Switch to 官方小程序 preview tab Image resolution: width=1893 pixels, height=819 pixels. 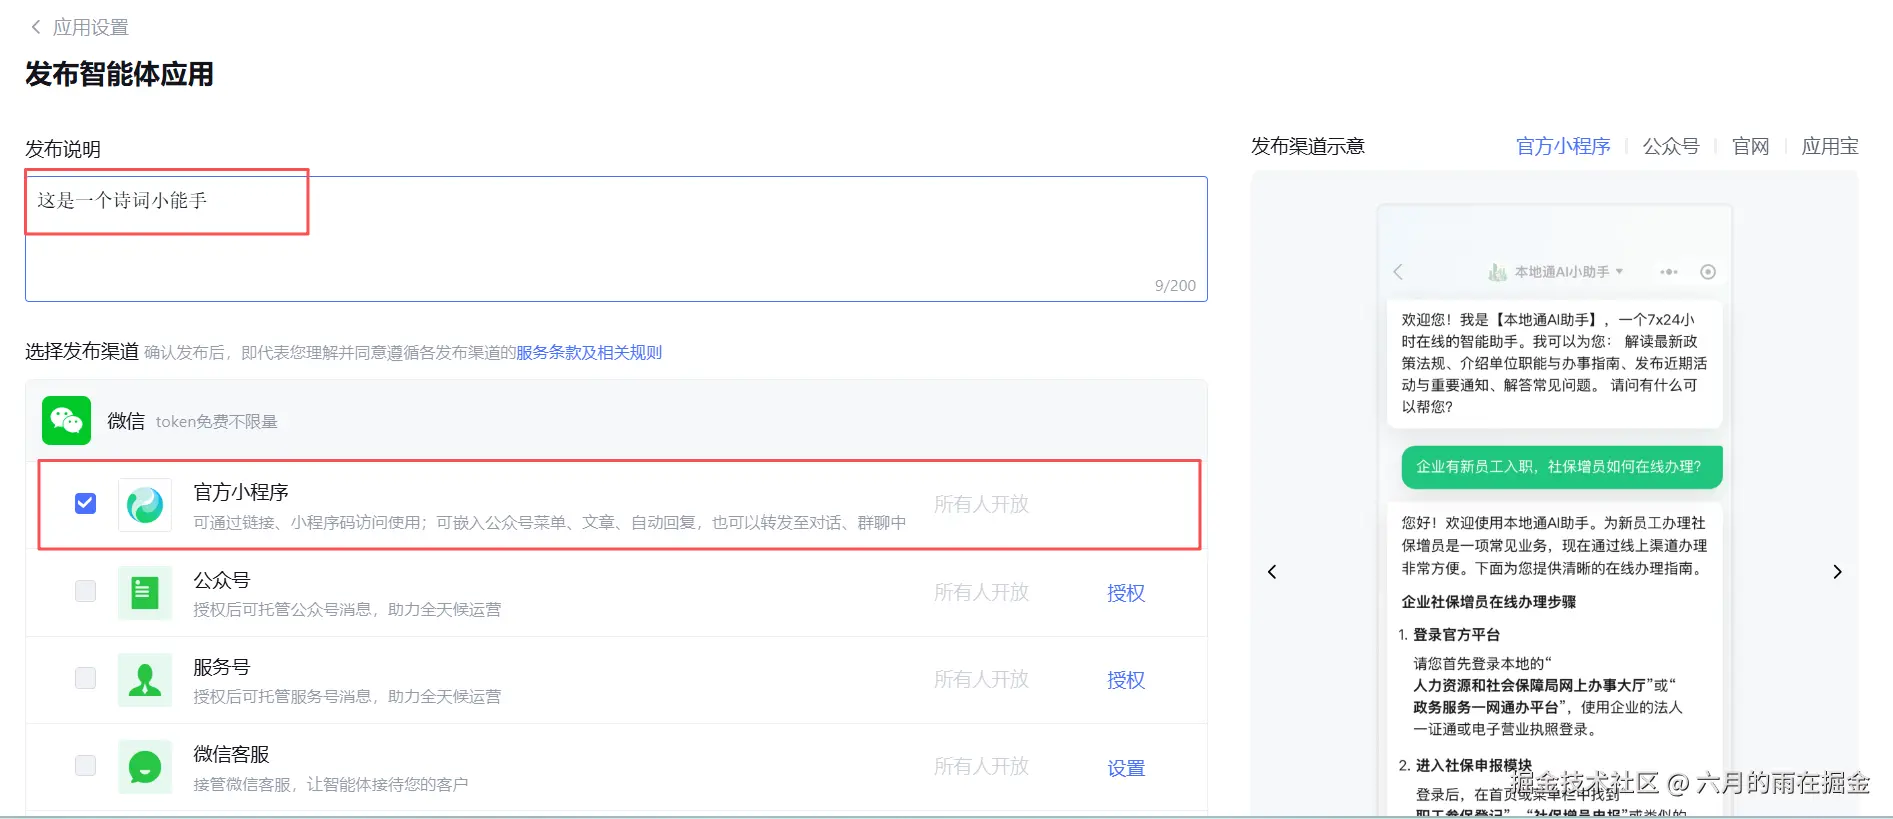[x=1563, y=146]
